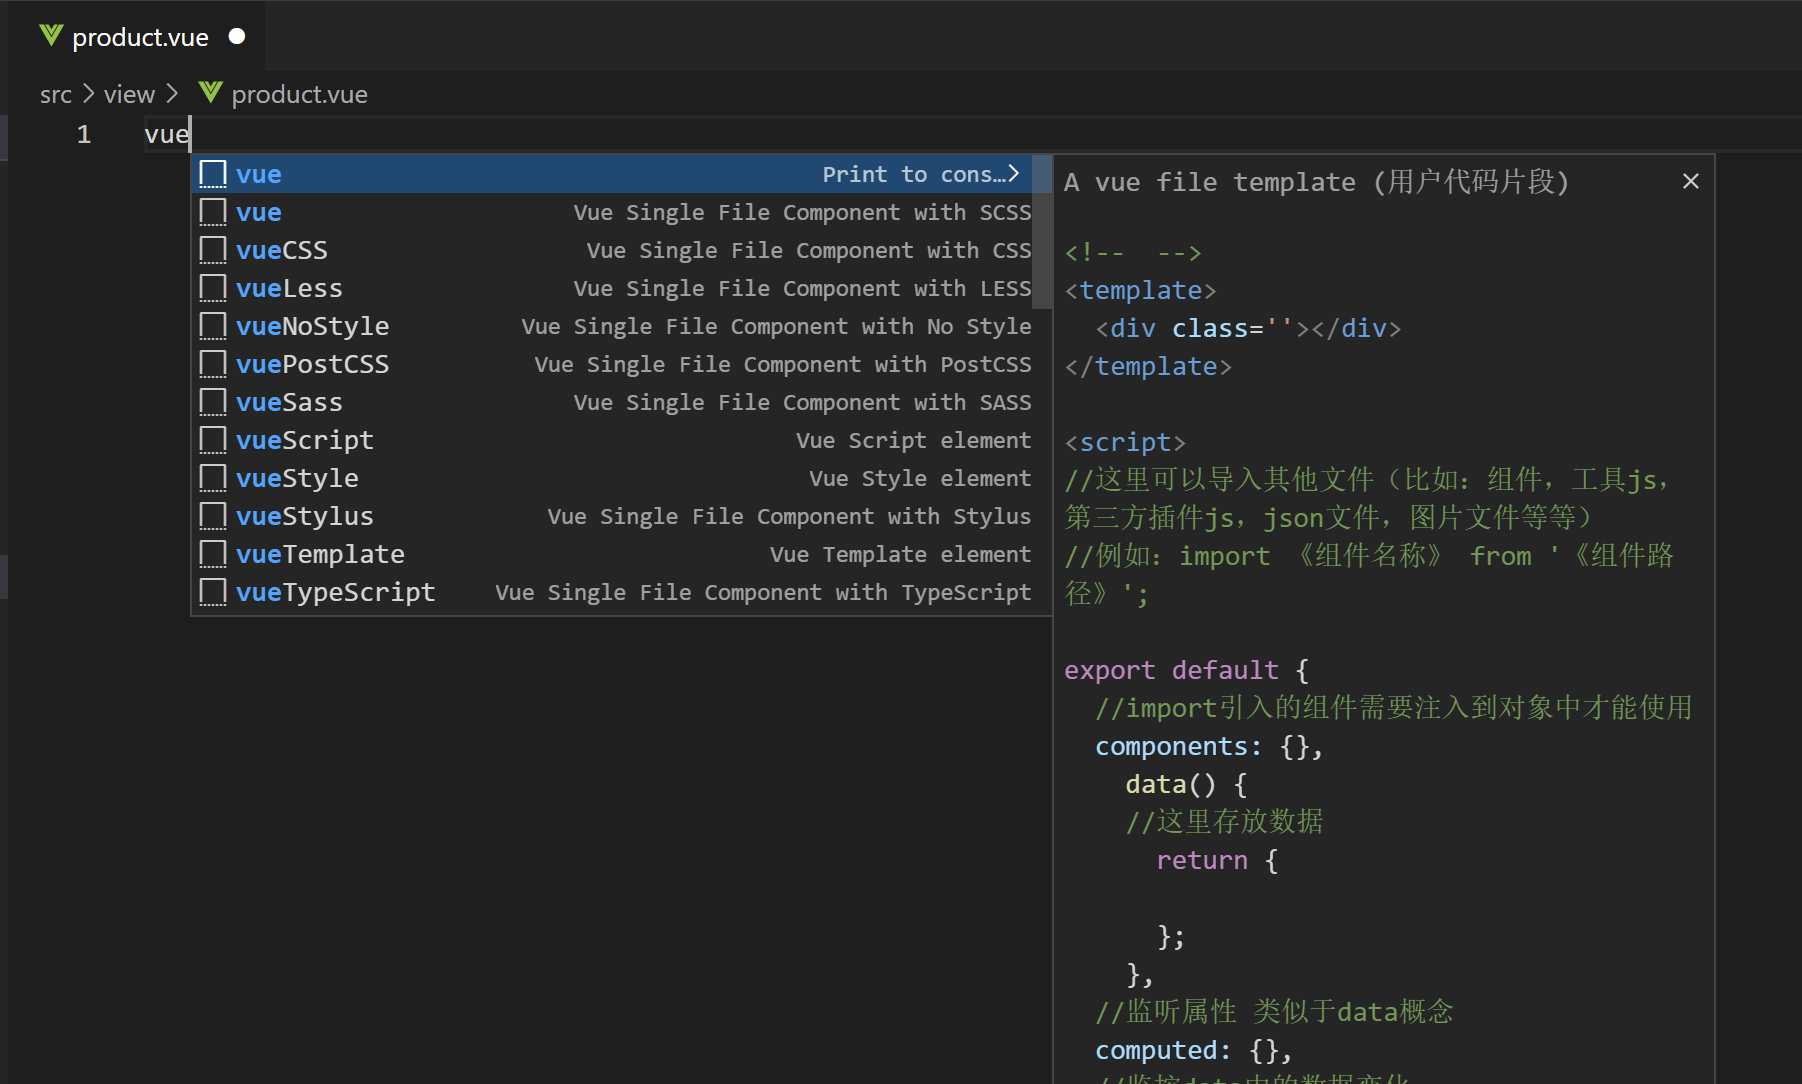Switch to the product.vue editor tab
The height and width of the screenshot is (1084, 1802).
pyautogui.click(x=140, y=36)
